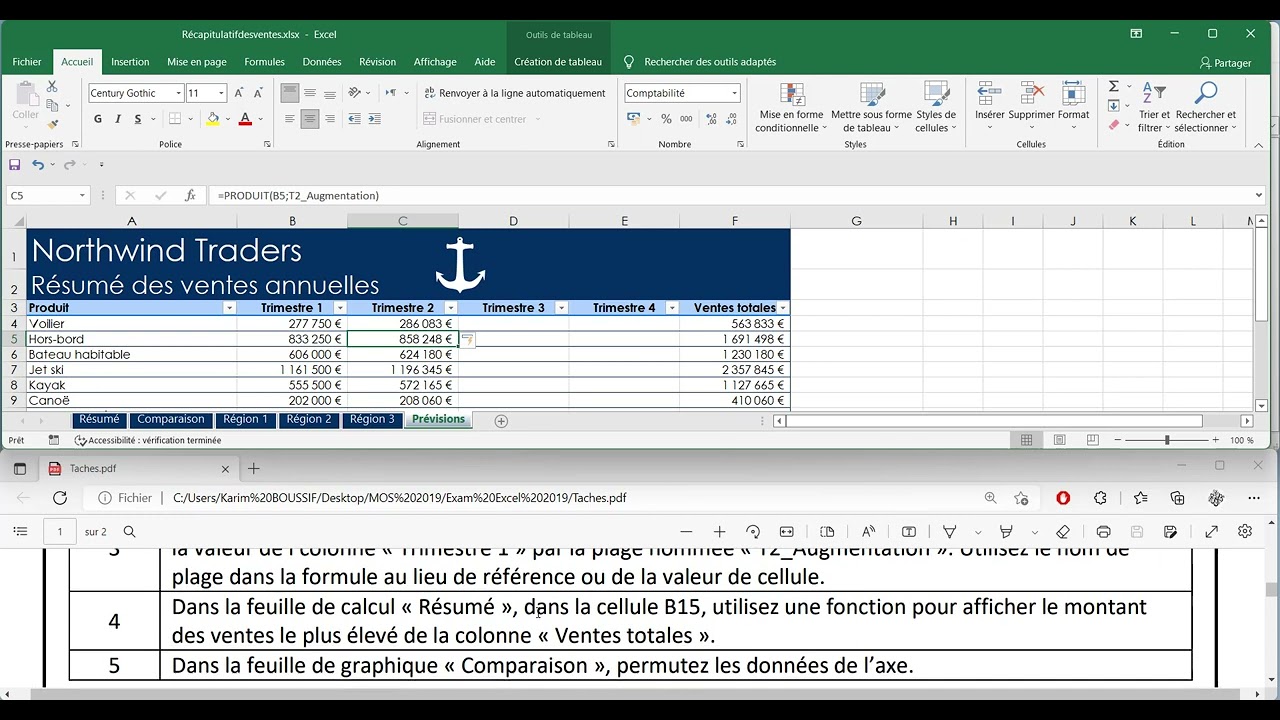This screenshot has width=1280, height=720.
Task: Switch to the Comparaison sheet tab
Action: click(171, 420)
